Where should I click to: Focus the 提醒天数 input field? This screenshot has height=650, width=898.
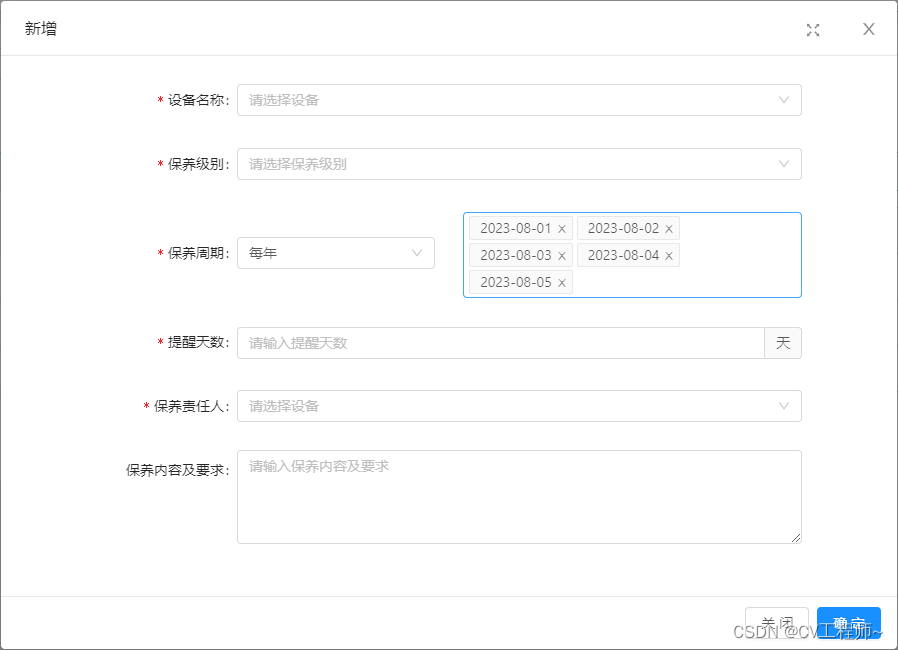pos(501,343)
